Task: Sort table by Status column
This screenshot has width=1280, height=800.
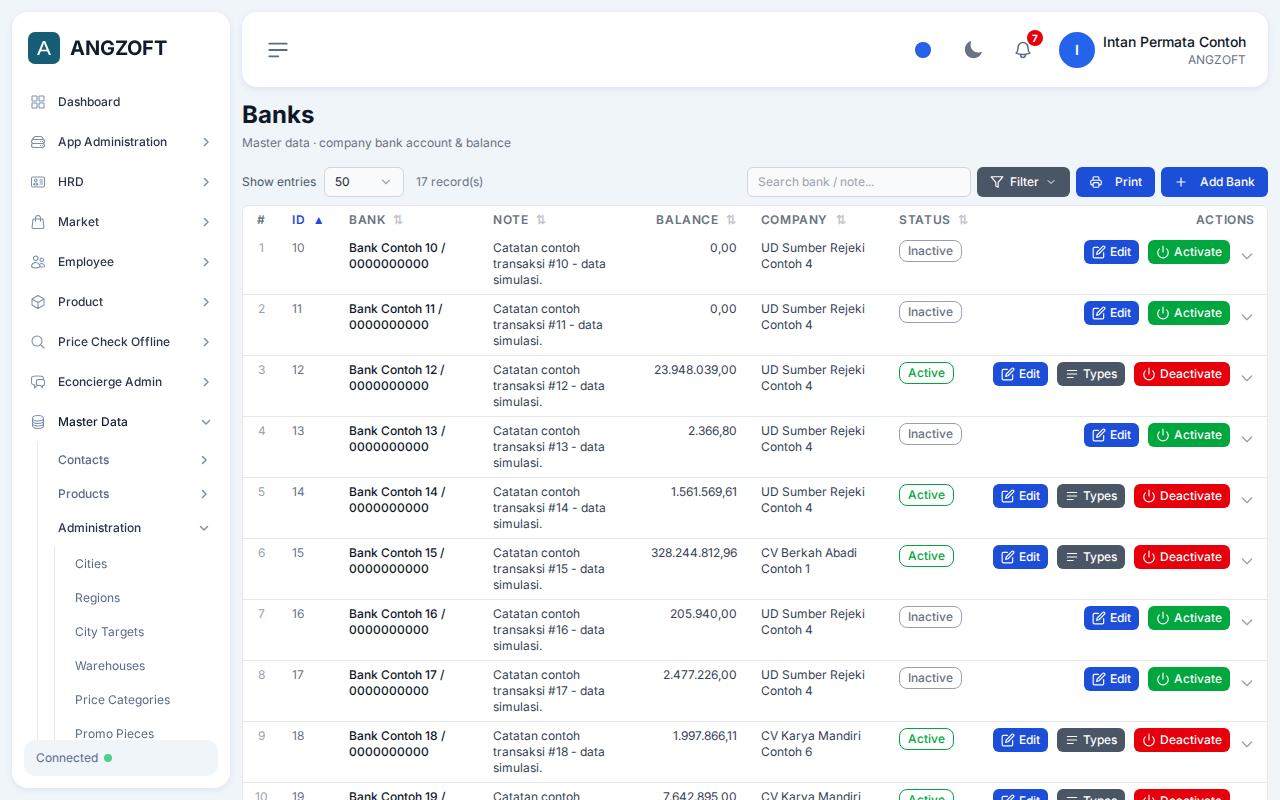Action: pyautogui.click(x=933, y=220)
